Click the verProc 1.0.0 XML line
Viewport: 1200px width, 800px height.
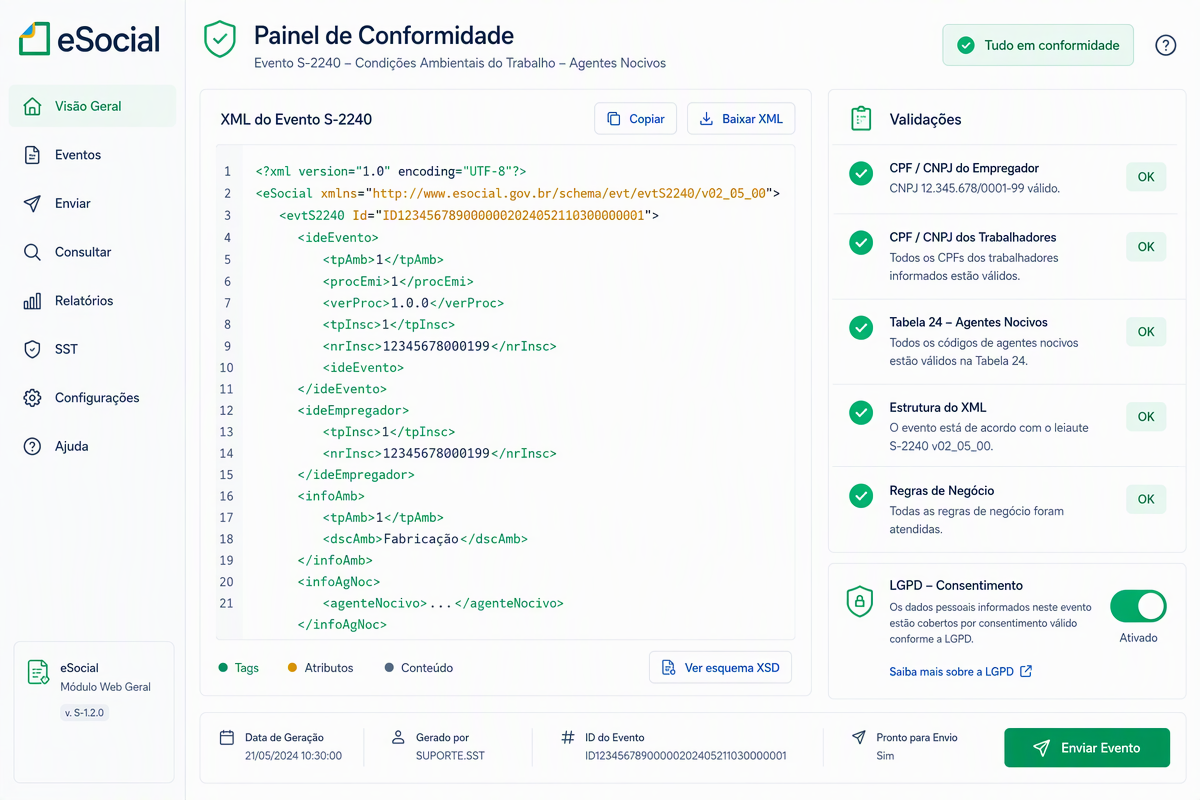click(x=413, y=303)
